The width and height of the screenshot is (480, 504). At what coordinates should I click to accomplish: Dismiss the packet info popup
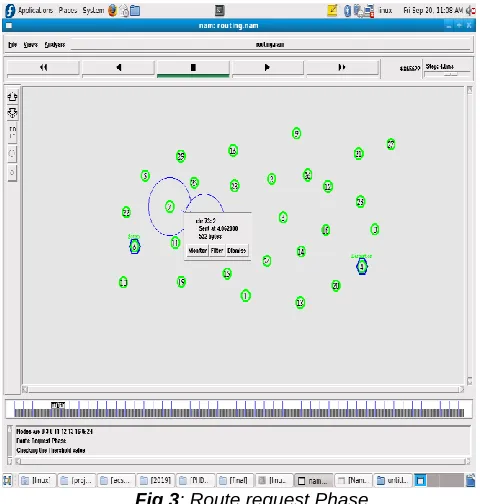tap(237, 250)
